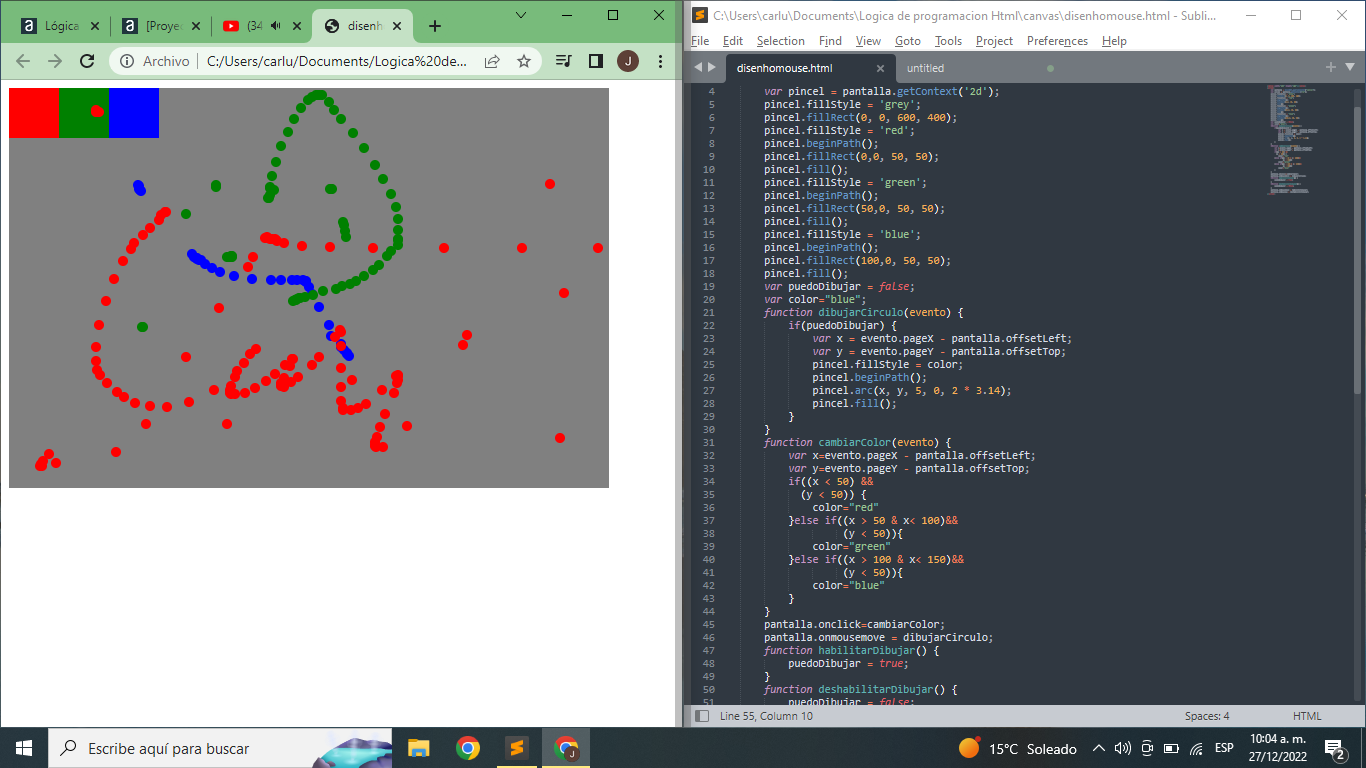
Task: Go forward in Chrome history
Action: [55, 61]
